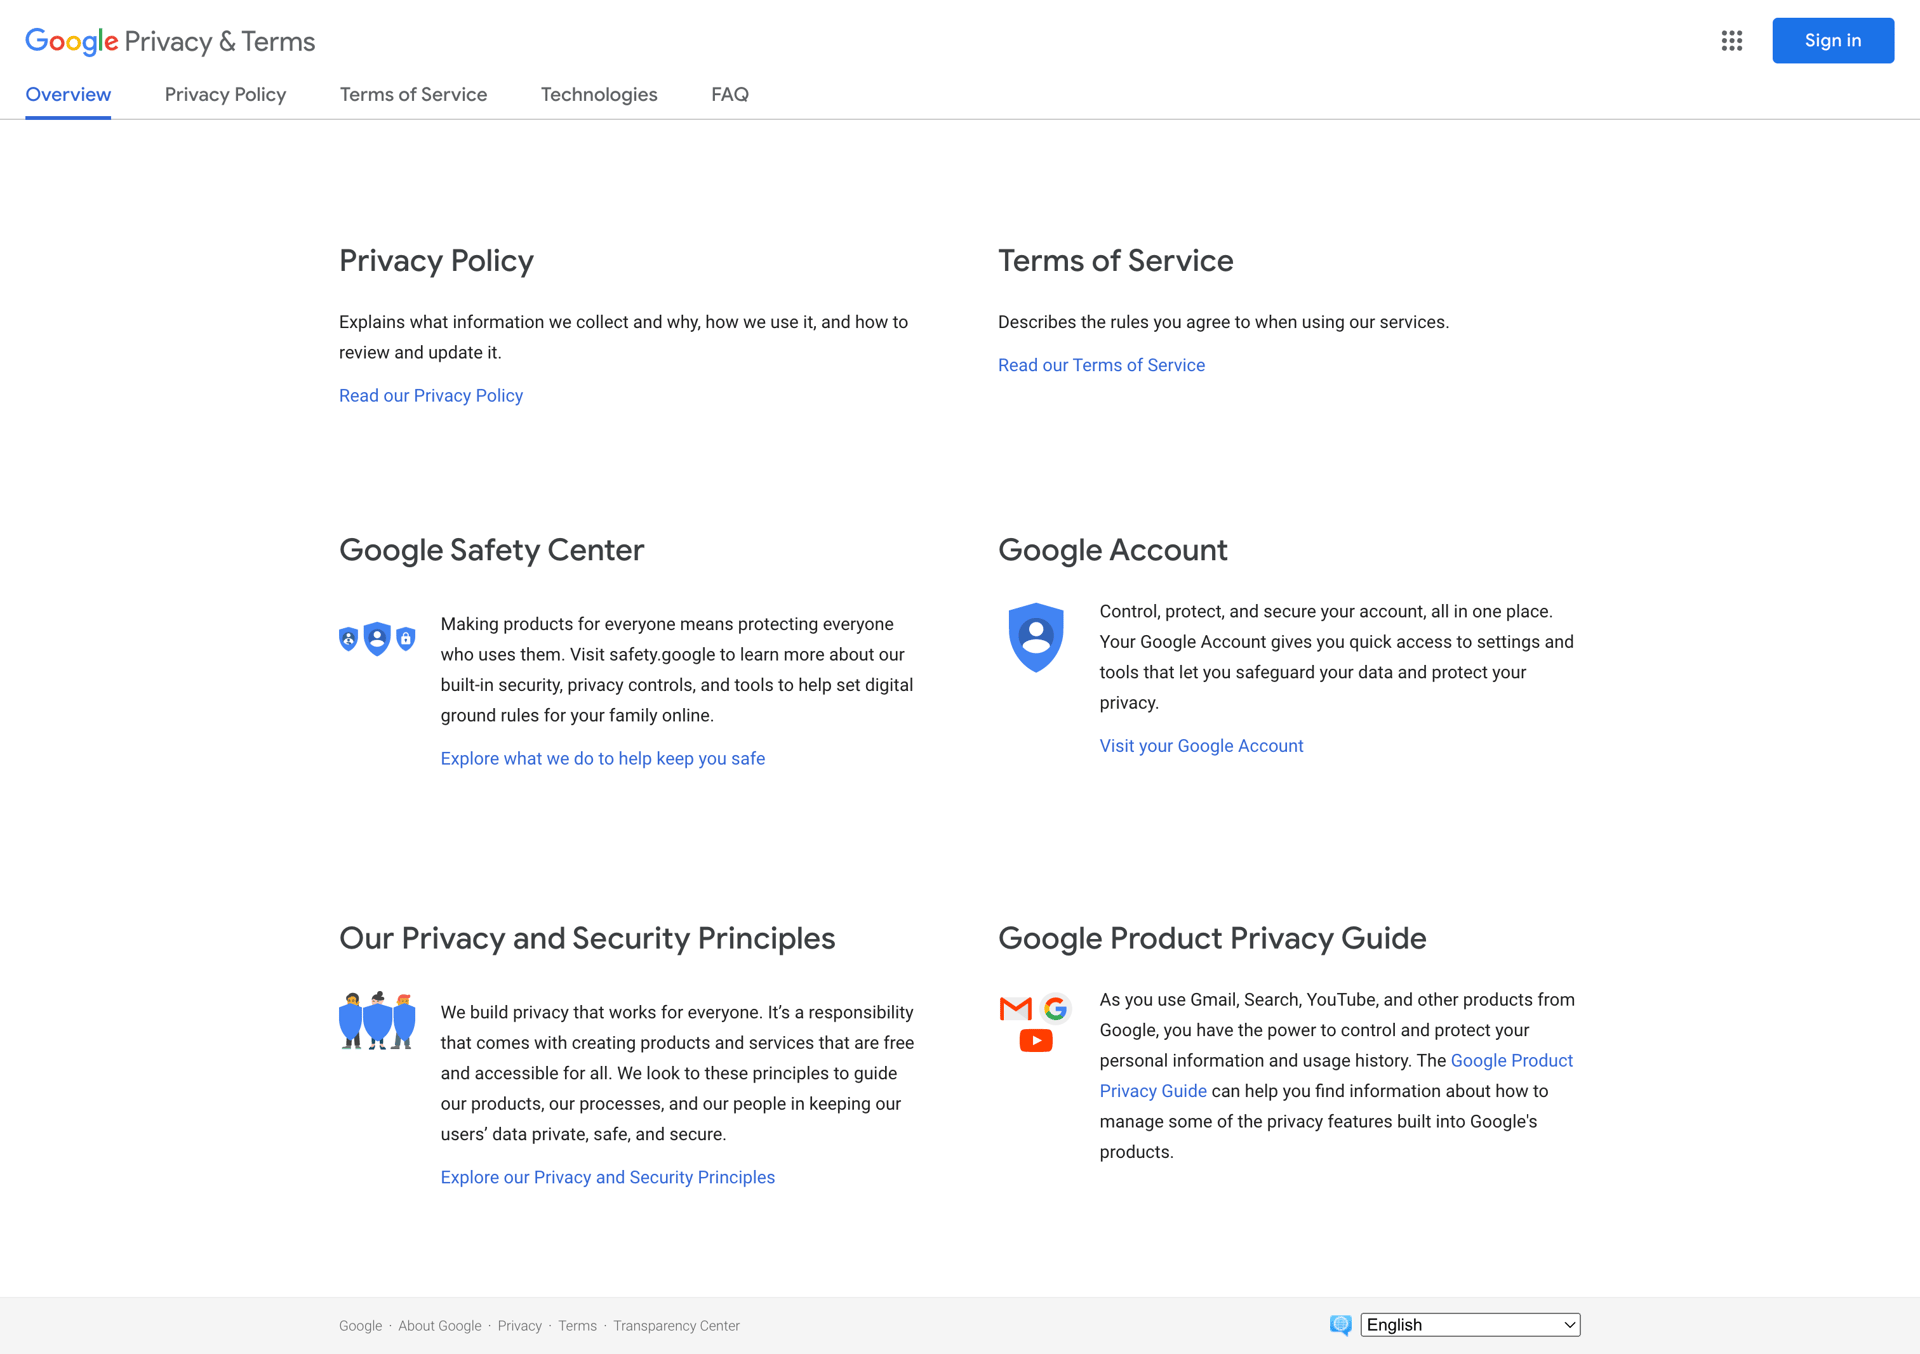Screen dimensions: 1920x1354
Task: Open the English language dropdown
Action: point(1468,1324)
